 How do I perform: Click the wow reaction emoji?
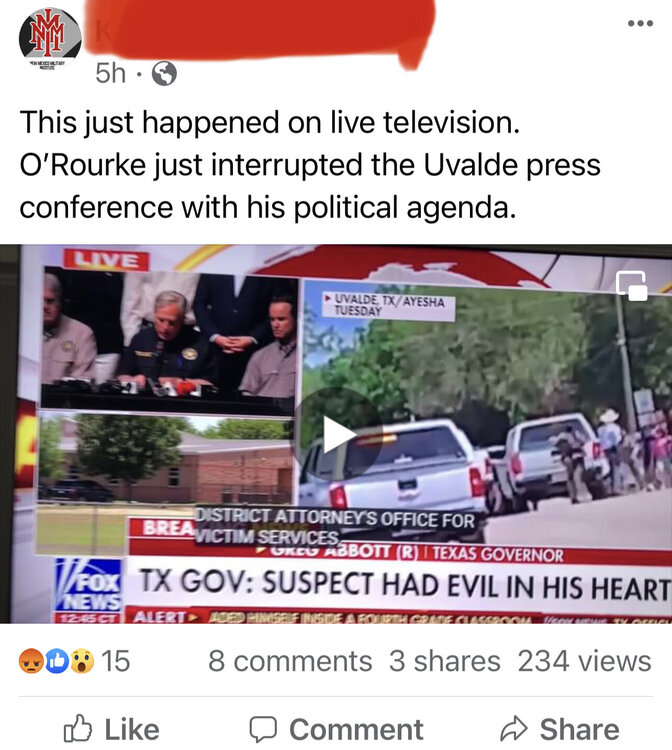[82, 661]
